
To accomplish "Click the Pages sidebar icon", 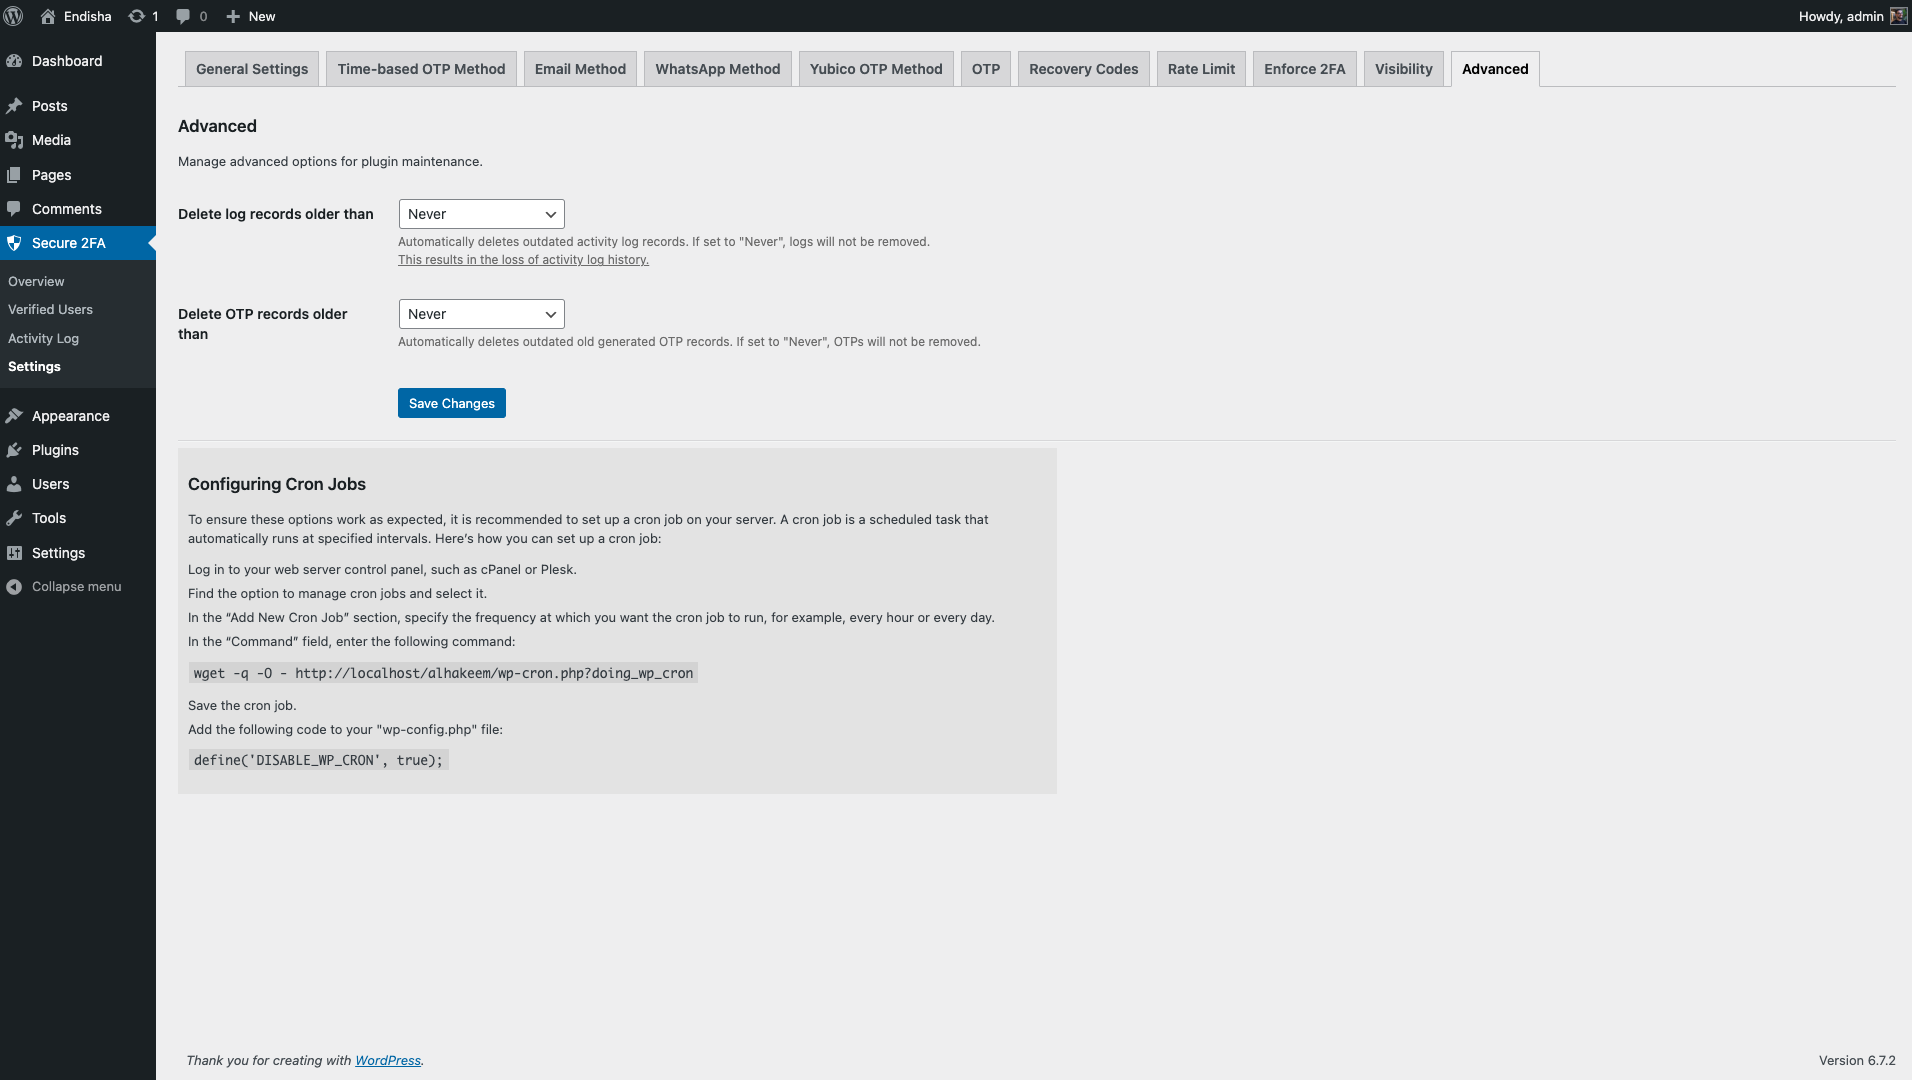I will click(14, 175).
